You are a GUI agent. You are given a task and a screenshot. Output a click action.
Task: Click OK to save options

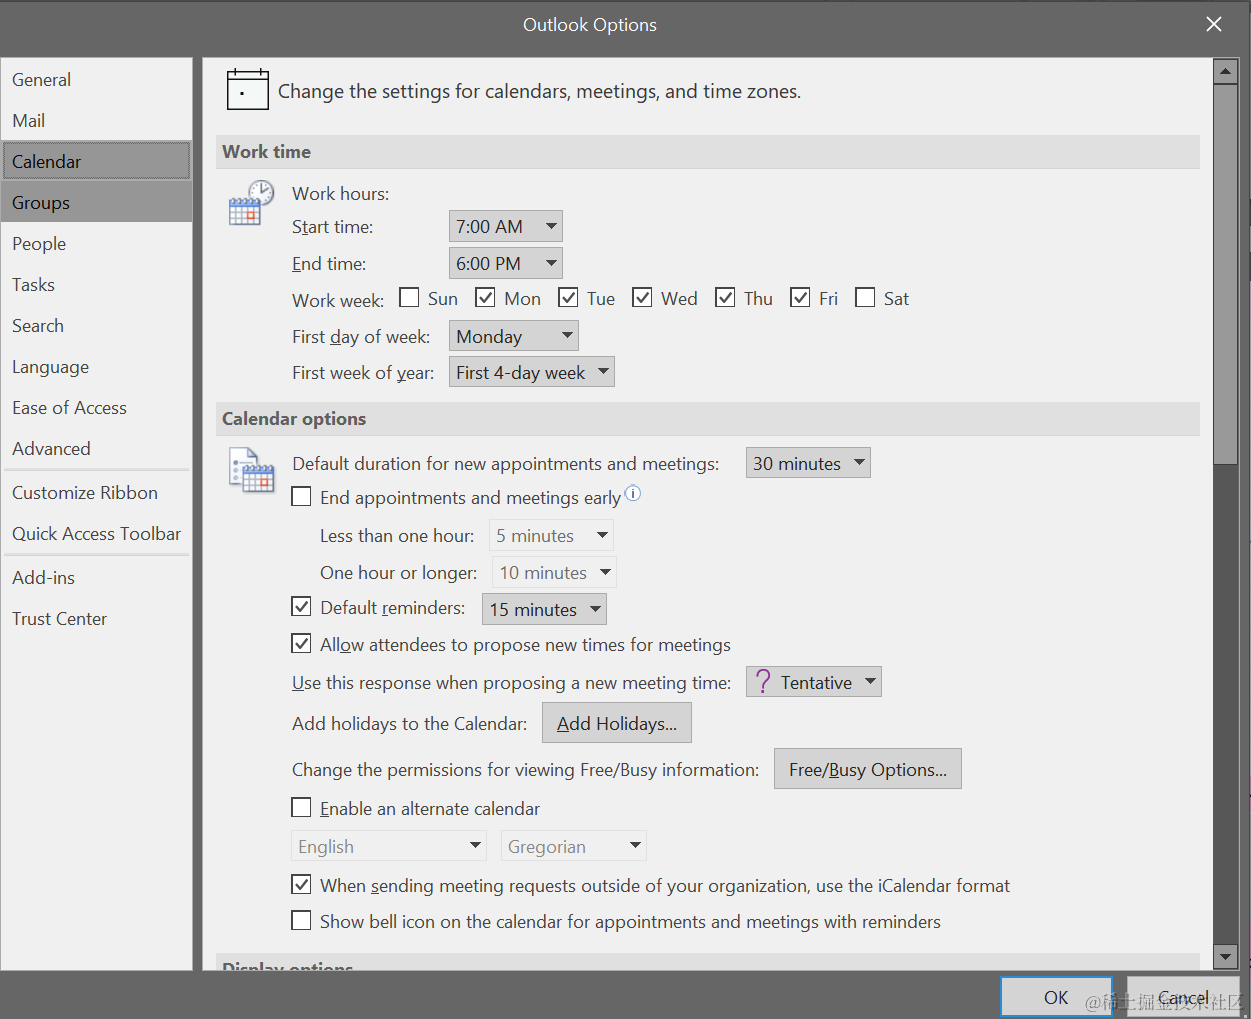tap(1056, 997)
